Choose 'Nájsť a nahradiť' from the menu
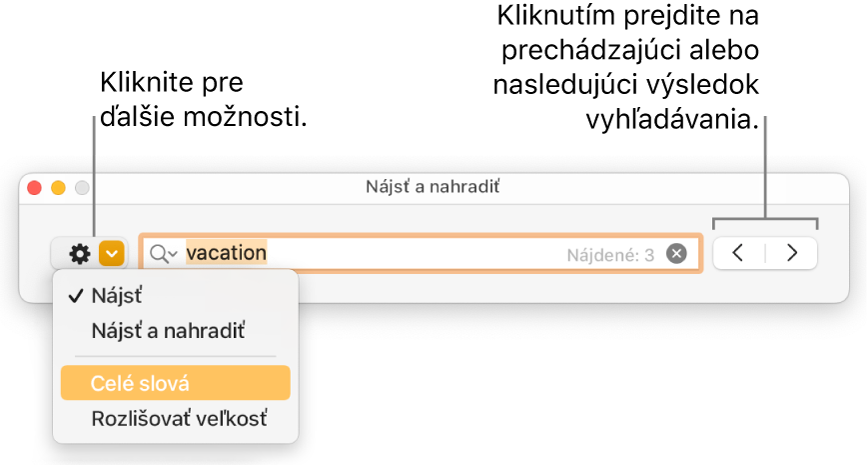867x466 pixels. 167,330
